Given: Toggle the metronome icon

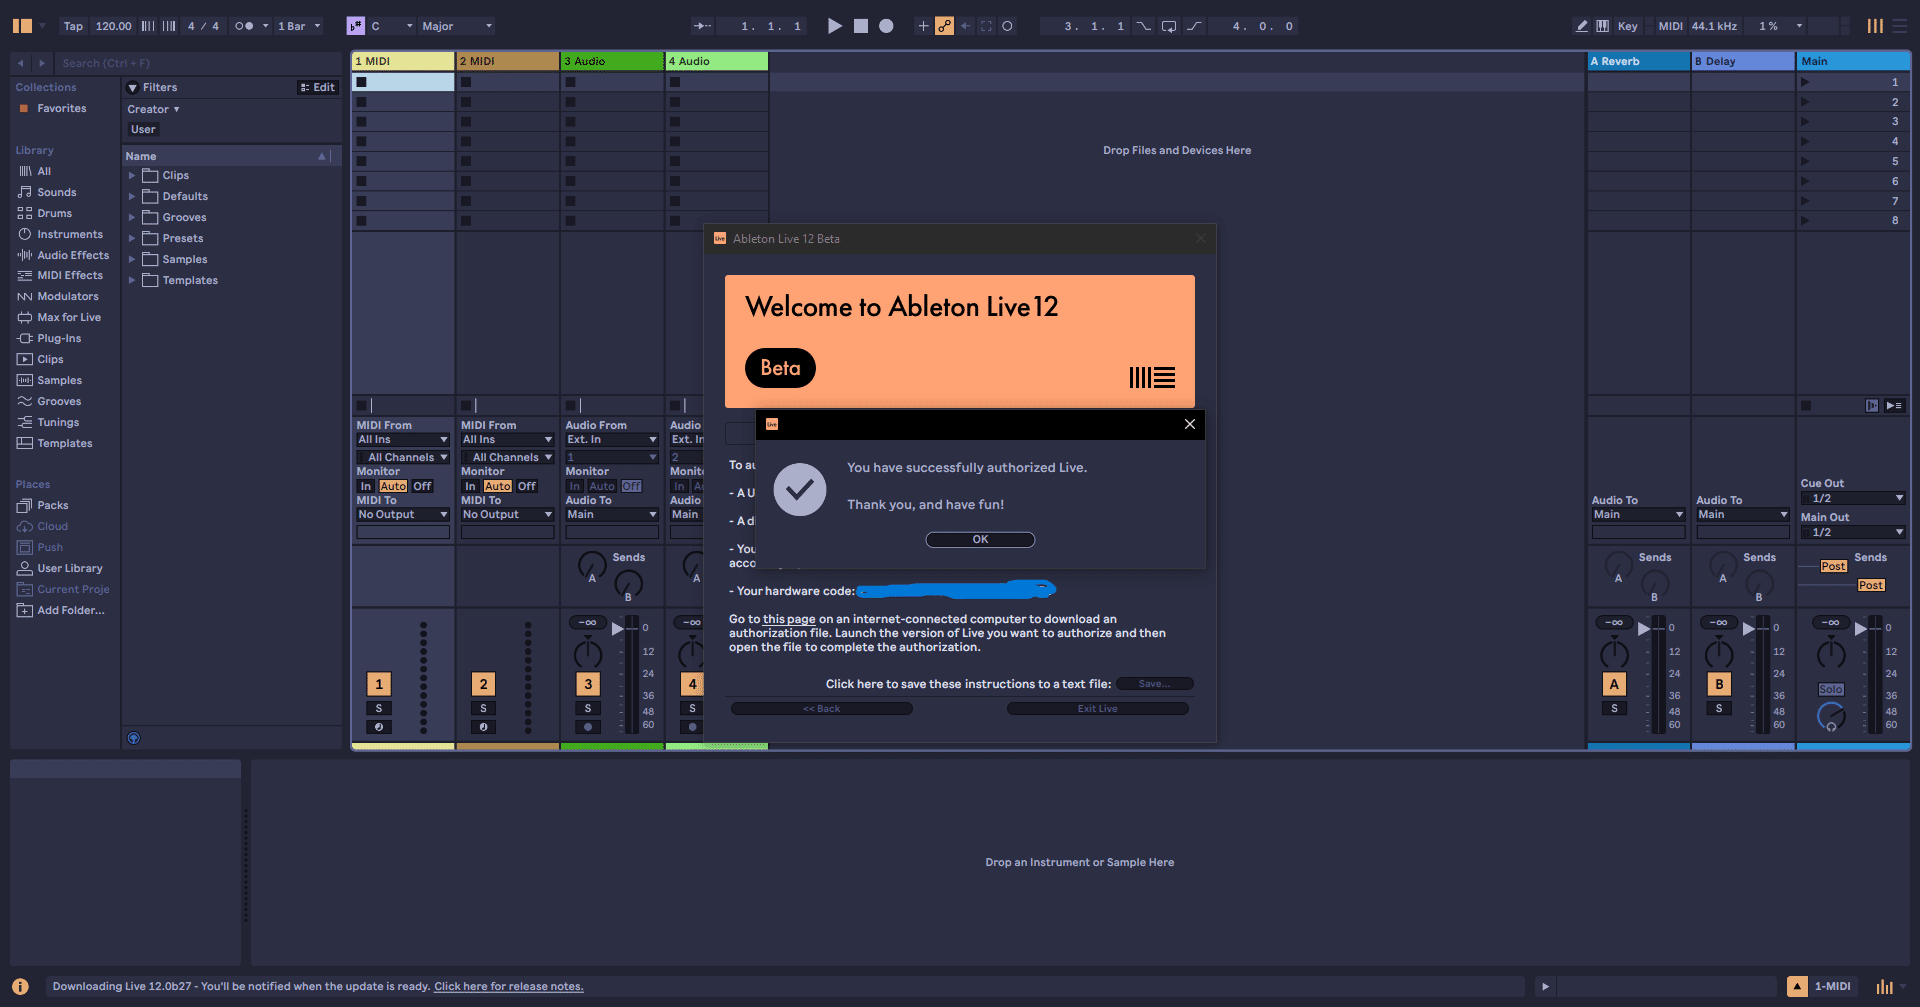Looking at the screenshot, I should tap(244, 26).
